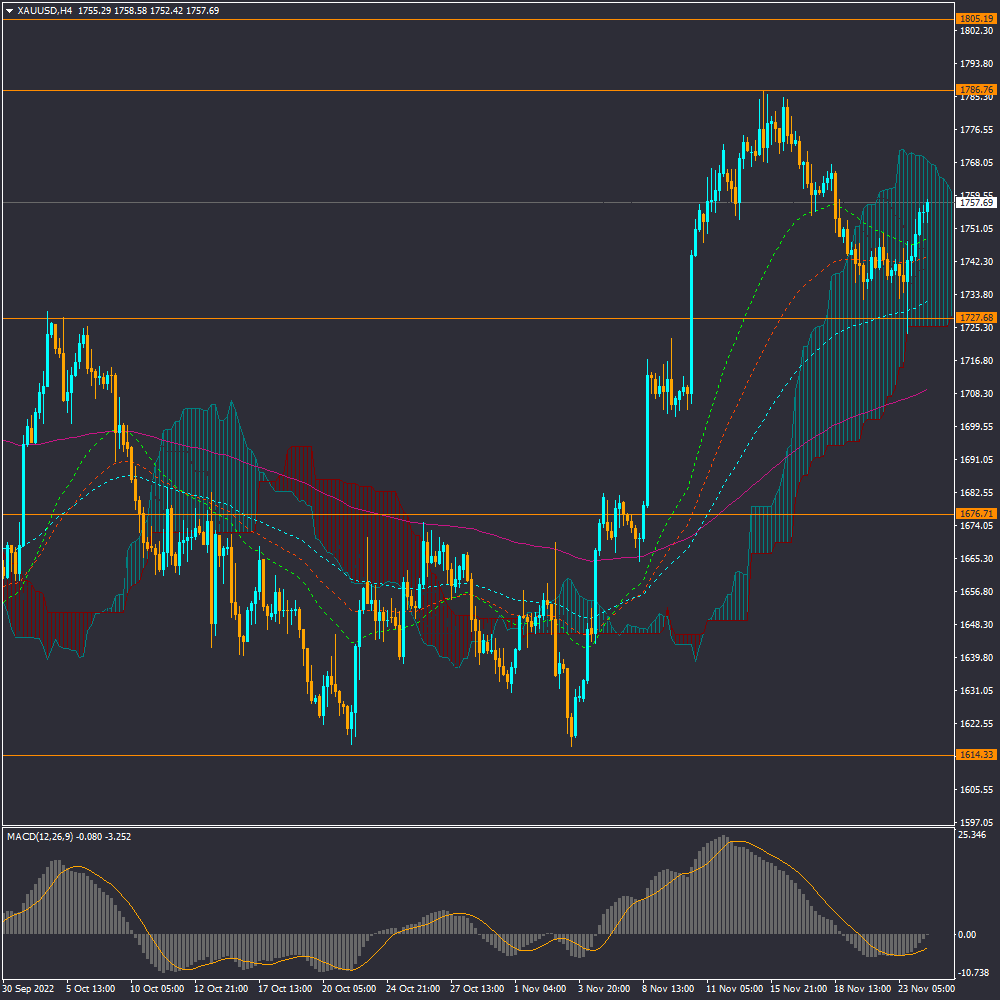
Task: Click the 1597.05 price axis value
Action: click(x=975, y=823)
